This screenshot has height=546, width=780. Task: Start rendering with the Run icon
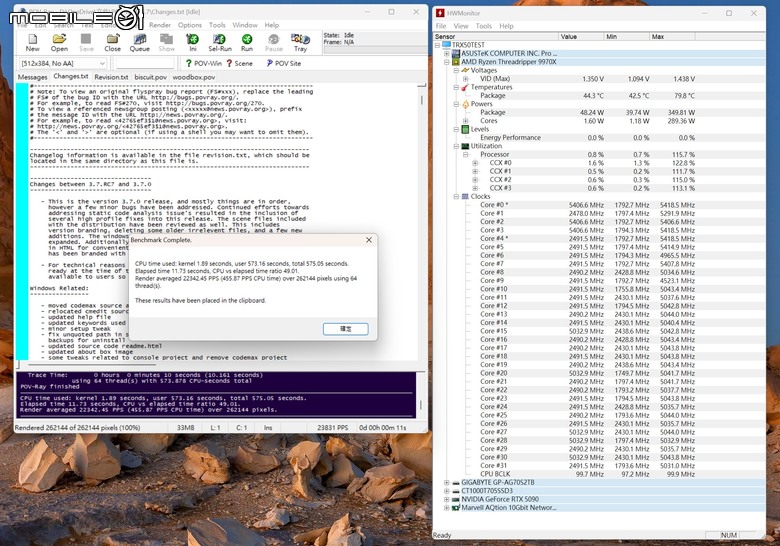[x=247, y=43]
